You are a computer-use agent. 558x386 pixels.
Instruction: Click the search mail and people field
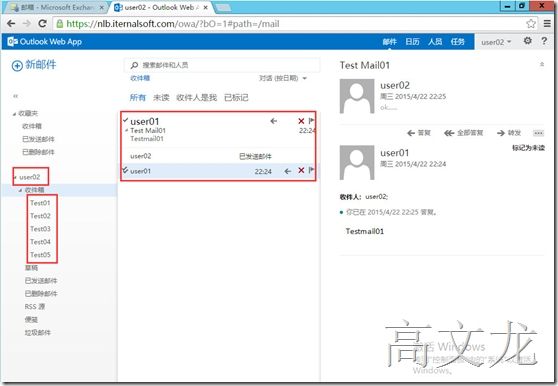[x=222, y=65]
